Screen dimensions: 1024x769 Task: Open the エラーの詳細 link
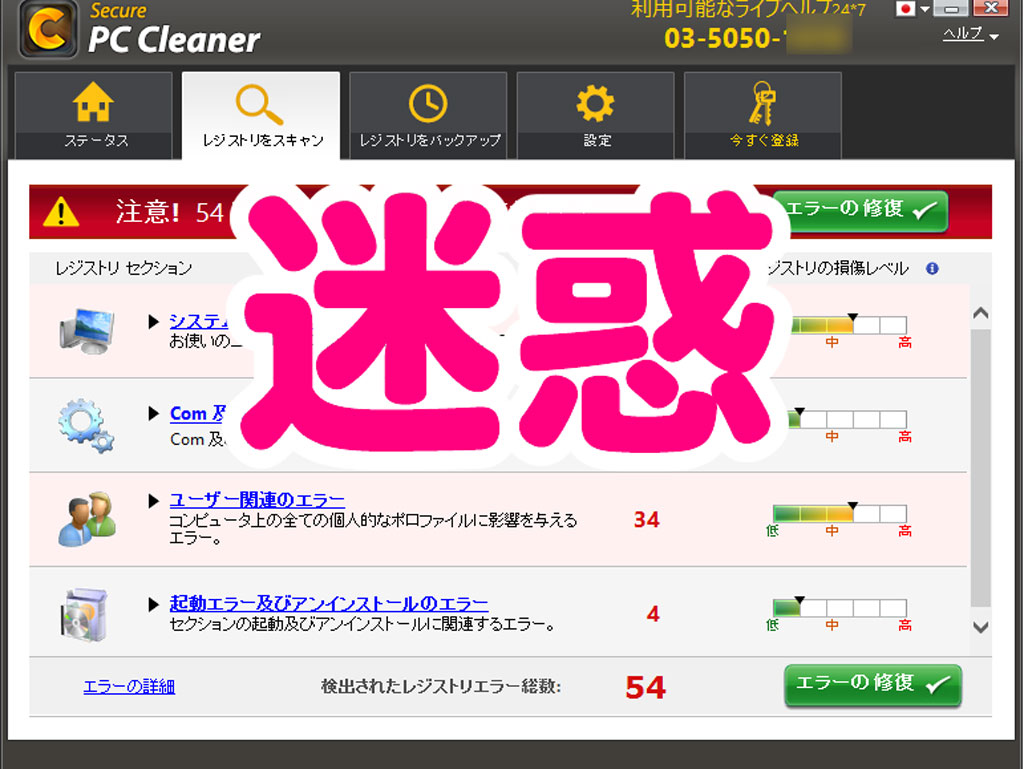[129, 686]
